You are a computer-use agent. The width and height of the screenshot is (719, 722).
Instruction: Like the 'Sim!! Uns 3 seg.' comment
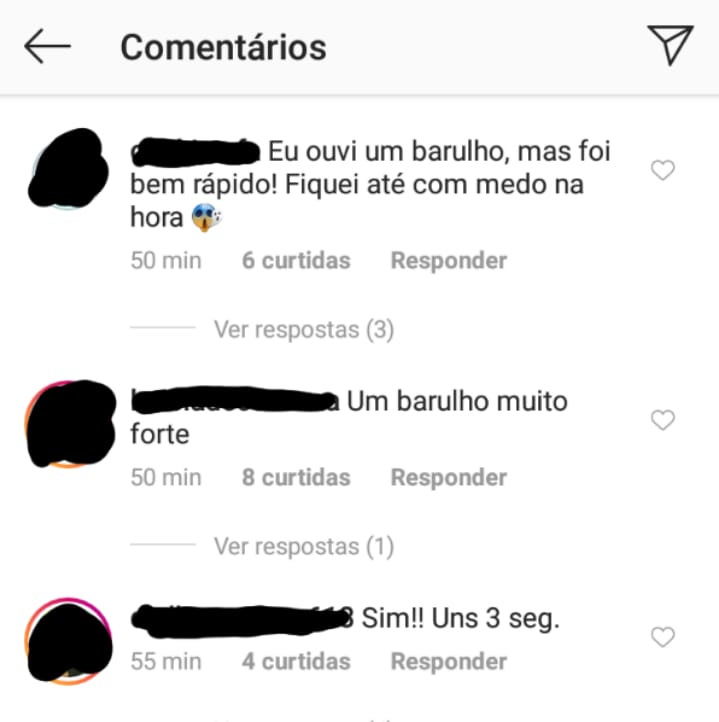pyautogui.click(x=663, y=637)
